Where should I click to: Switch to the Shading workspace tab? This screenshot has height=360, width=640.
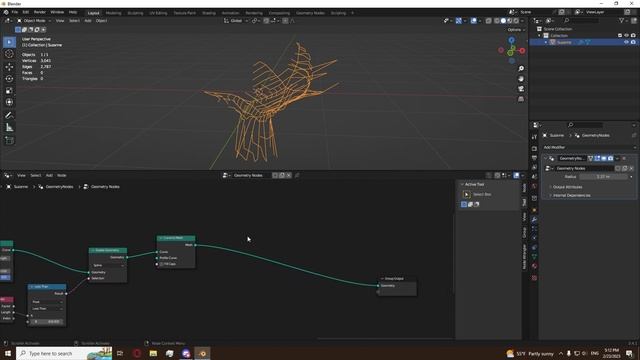[209, 13]
